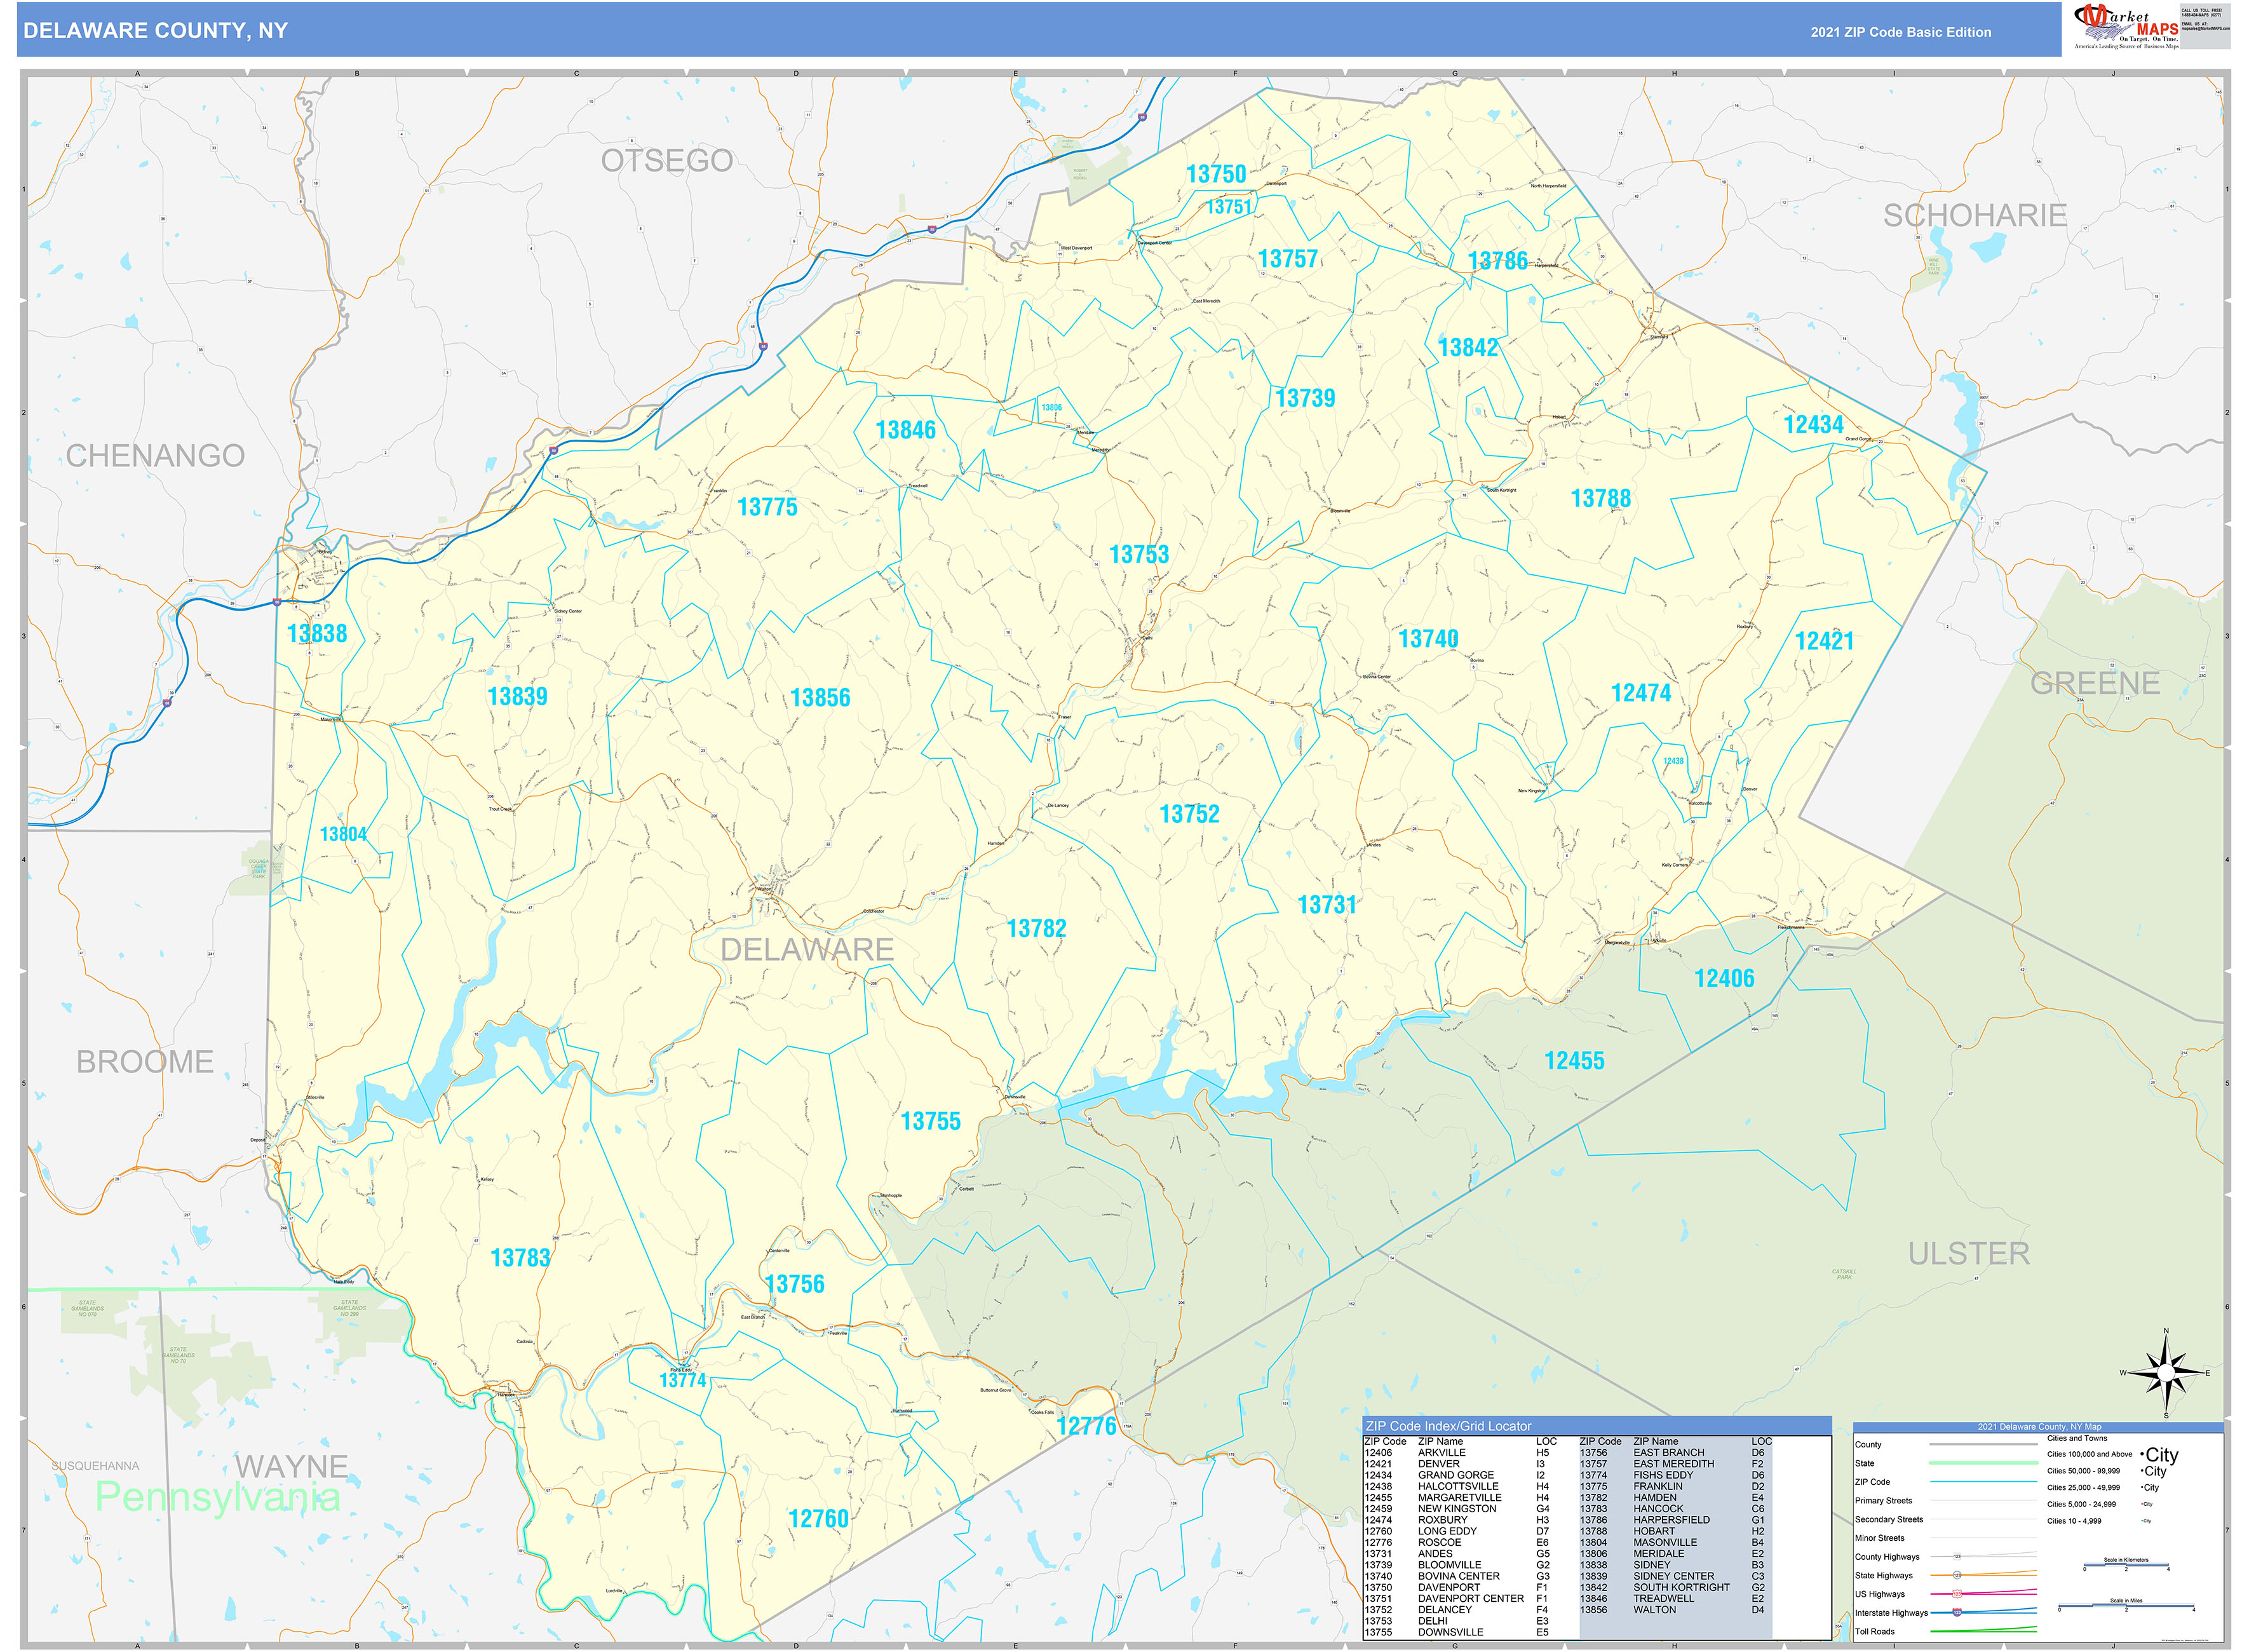Click the SCHOHARIE county label

[1975, 215]
